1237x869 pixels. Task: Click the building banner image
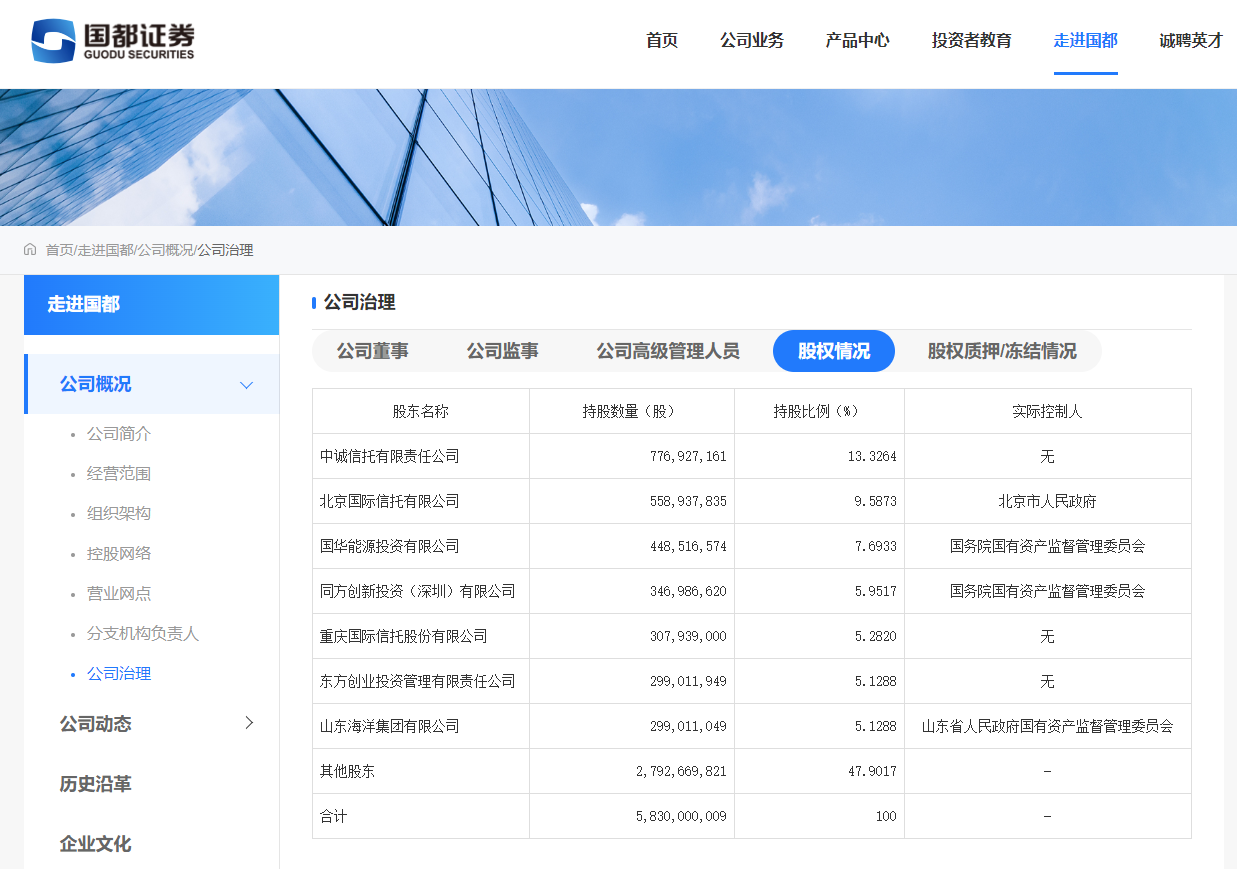tap(618, 157)
